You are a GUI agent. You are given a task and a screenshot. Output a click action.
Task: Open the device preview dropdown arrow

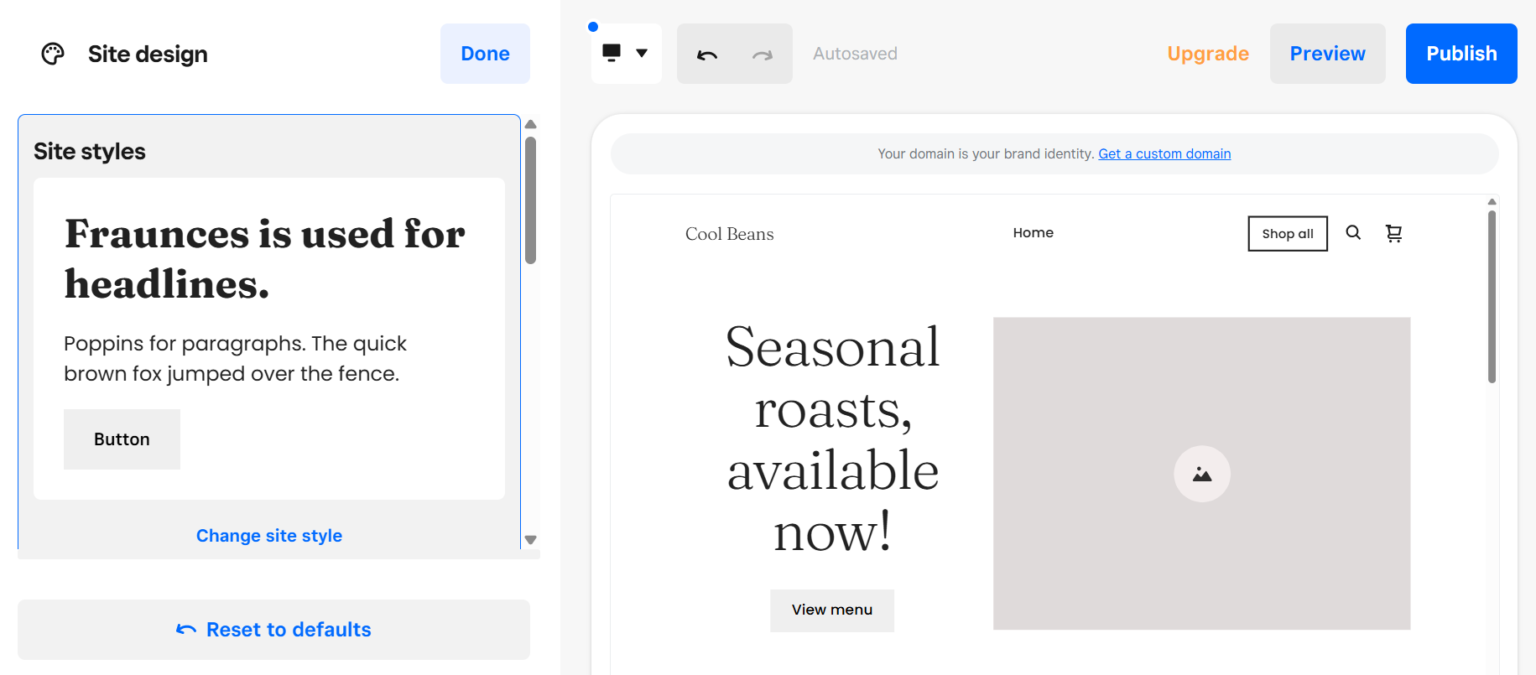tap(640, 53)
